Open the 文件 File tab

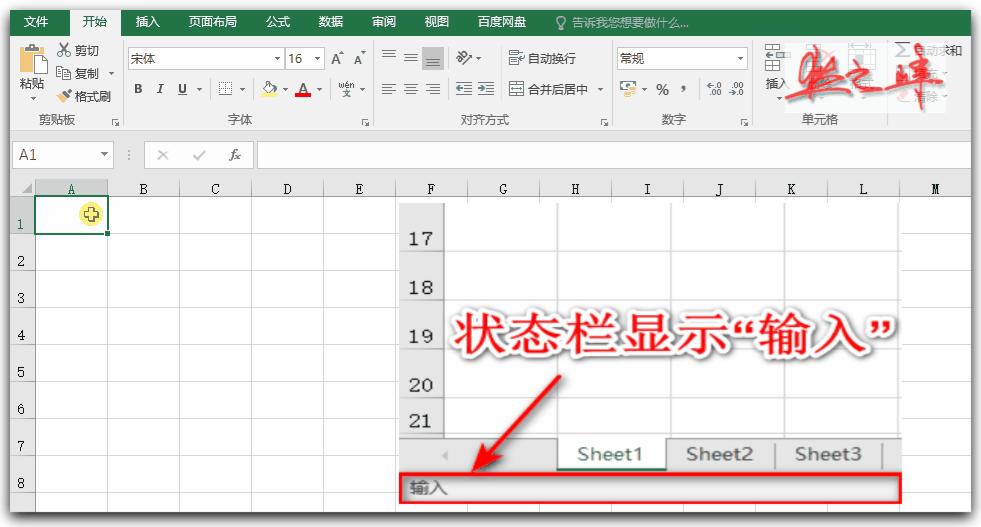click(x=36, y=22)
